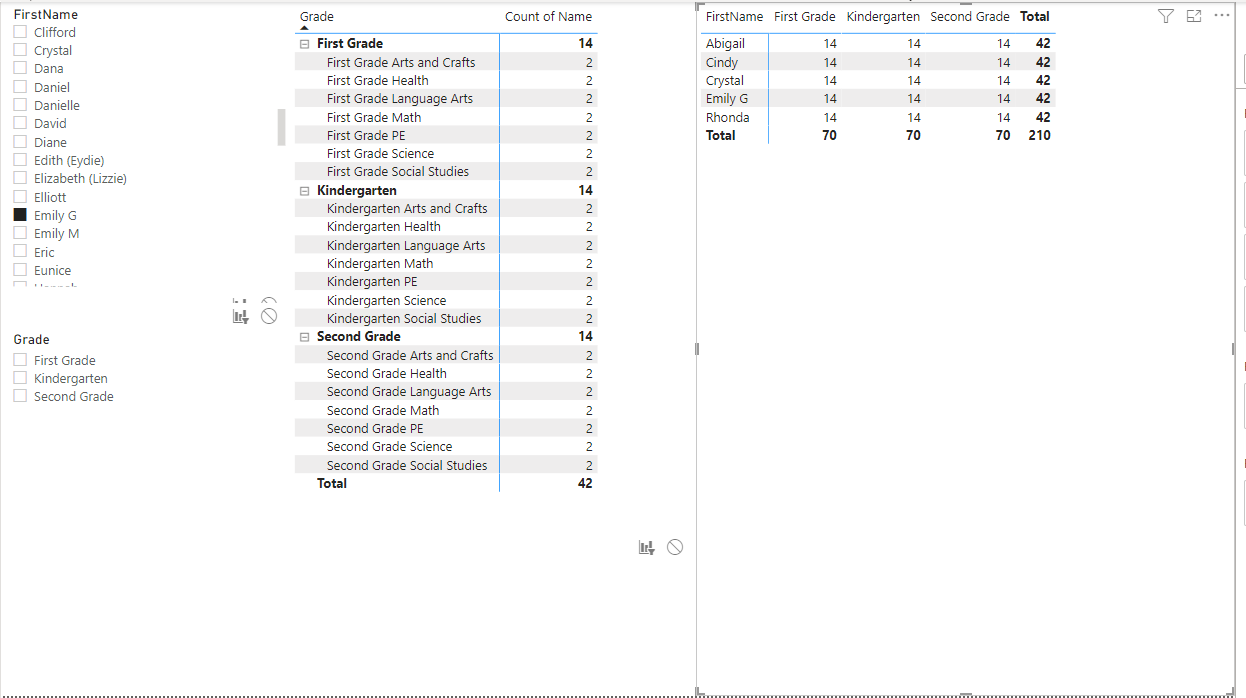This screenshot has width=1246, height=698.
Task: Set None interaction beneath Grade matrix
Action: point(675,547)
